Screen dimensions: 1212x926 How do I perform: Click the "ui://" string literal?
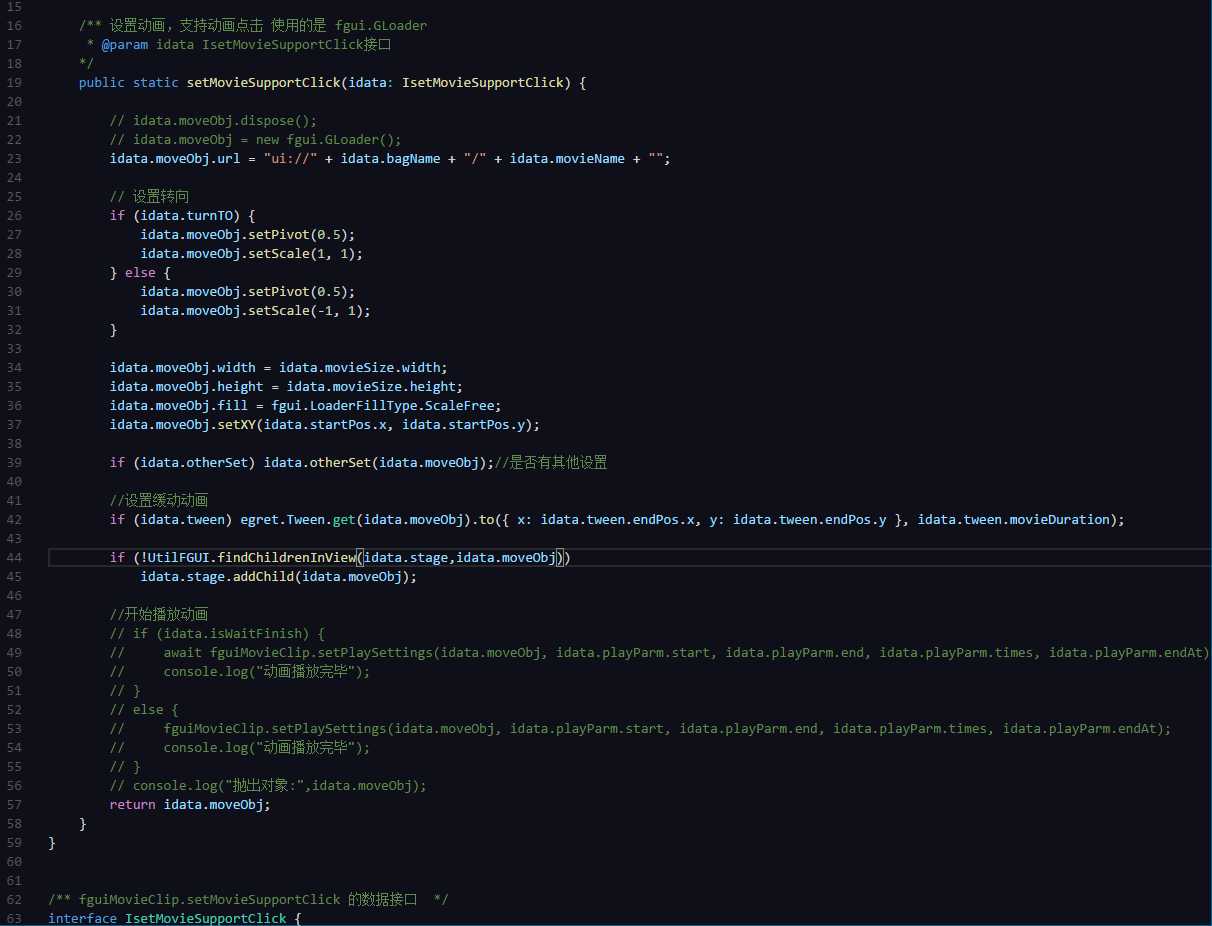[x=291, y=158]
